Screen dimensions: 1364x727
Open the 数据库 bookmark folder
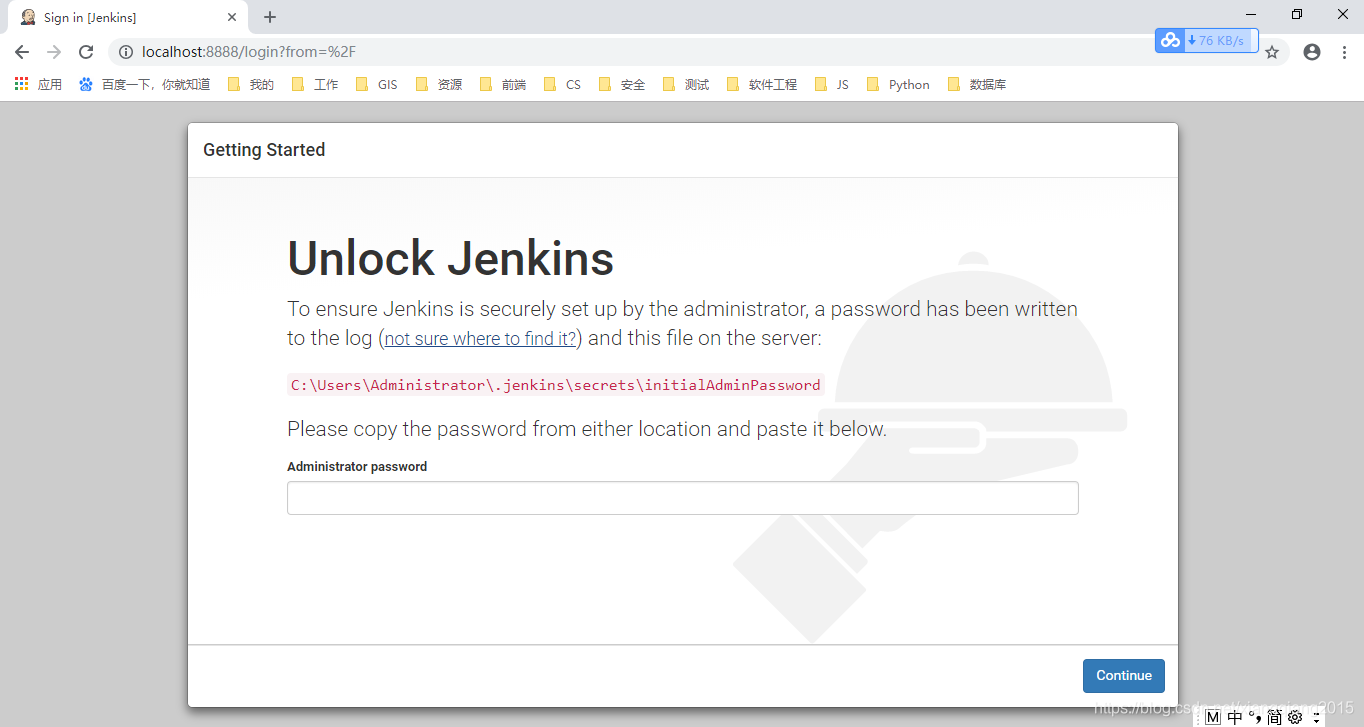(977, 85)
